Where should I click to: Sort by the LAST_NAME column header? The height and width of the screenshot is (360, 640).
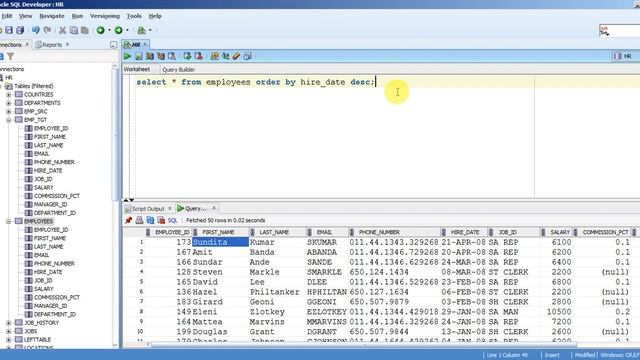pos(274,232)
